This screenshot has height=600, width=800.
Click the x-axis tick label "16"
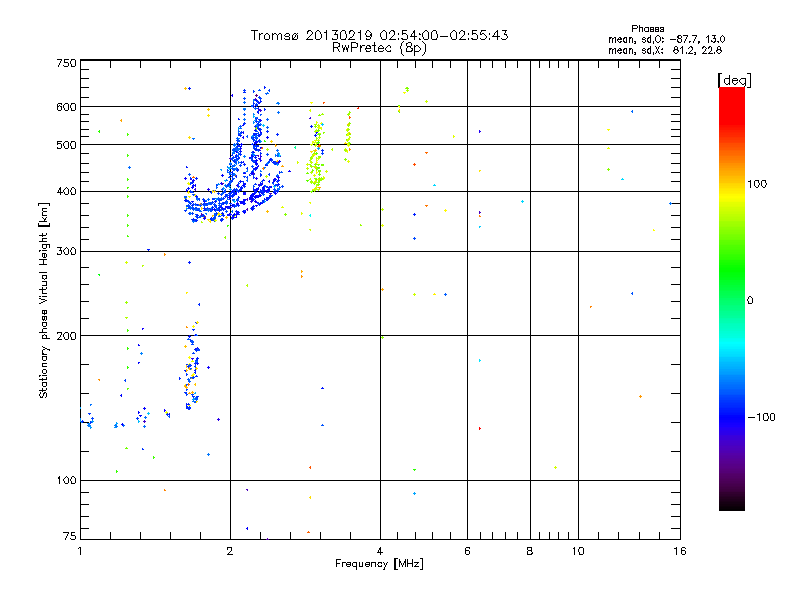click(x=680, y=551)
